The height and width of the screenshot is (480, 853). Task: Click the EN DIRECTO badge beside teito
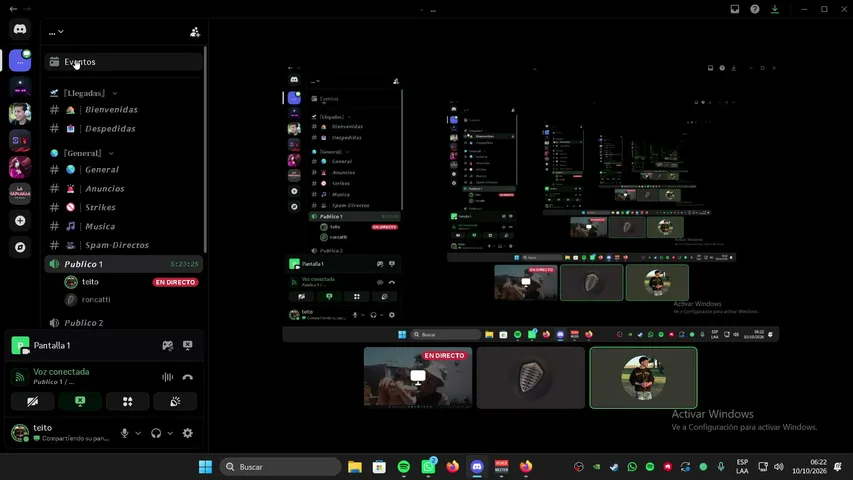click(x=175, y=282)
